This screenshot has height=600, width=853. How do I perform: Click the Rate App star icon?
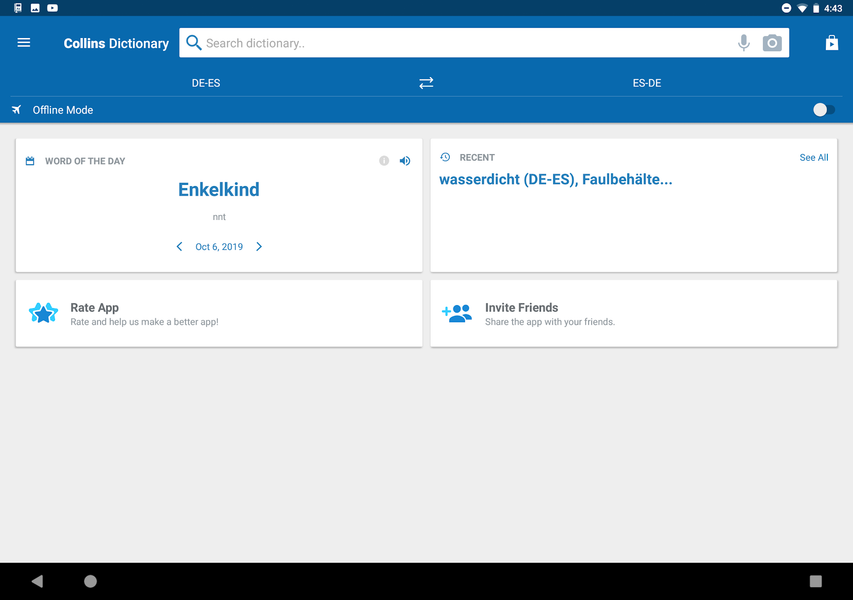tap(43, 313)
